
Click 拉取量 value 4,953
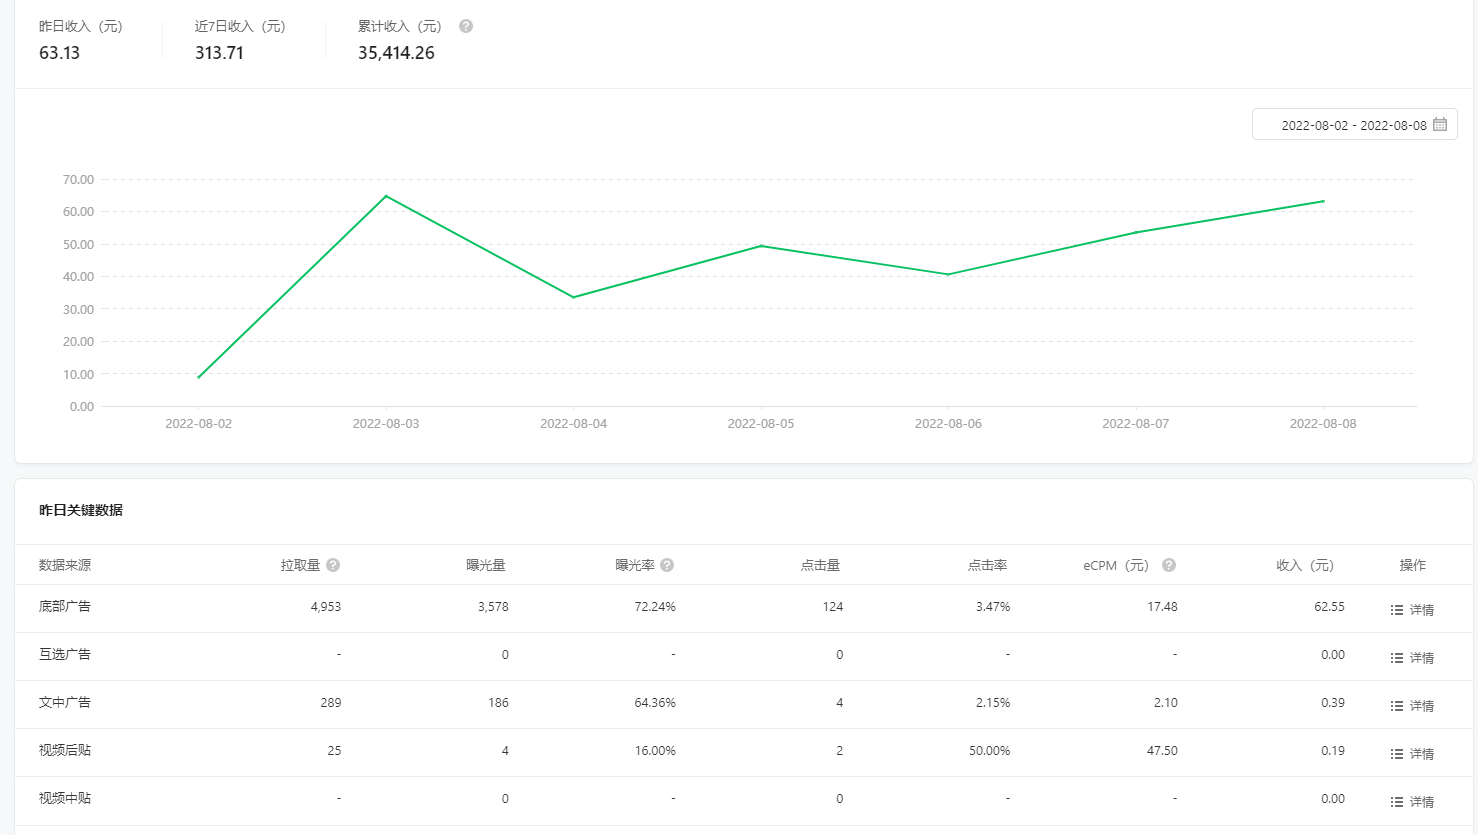click(326, 607)
